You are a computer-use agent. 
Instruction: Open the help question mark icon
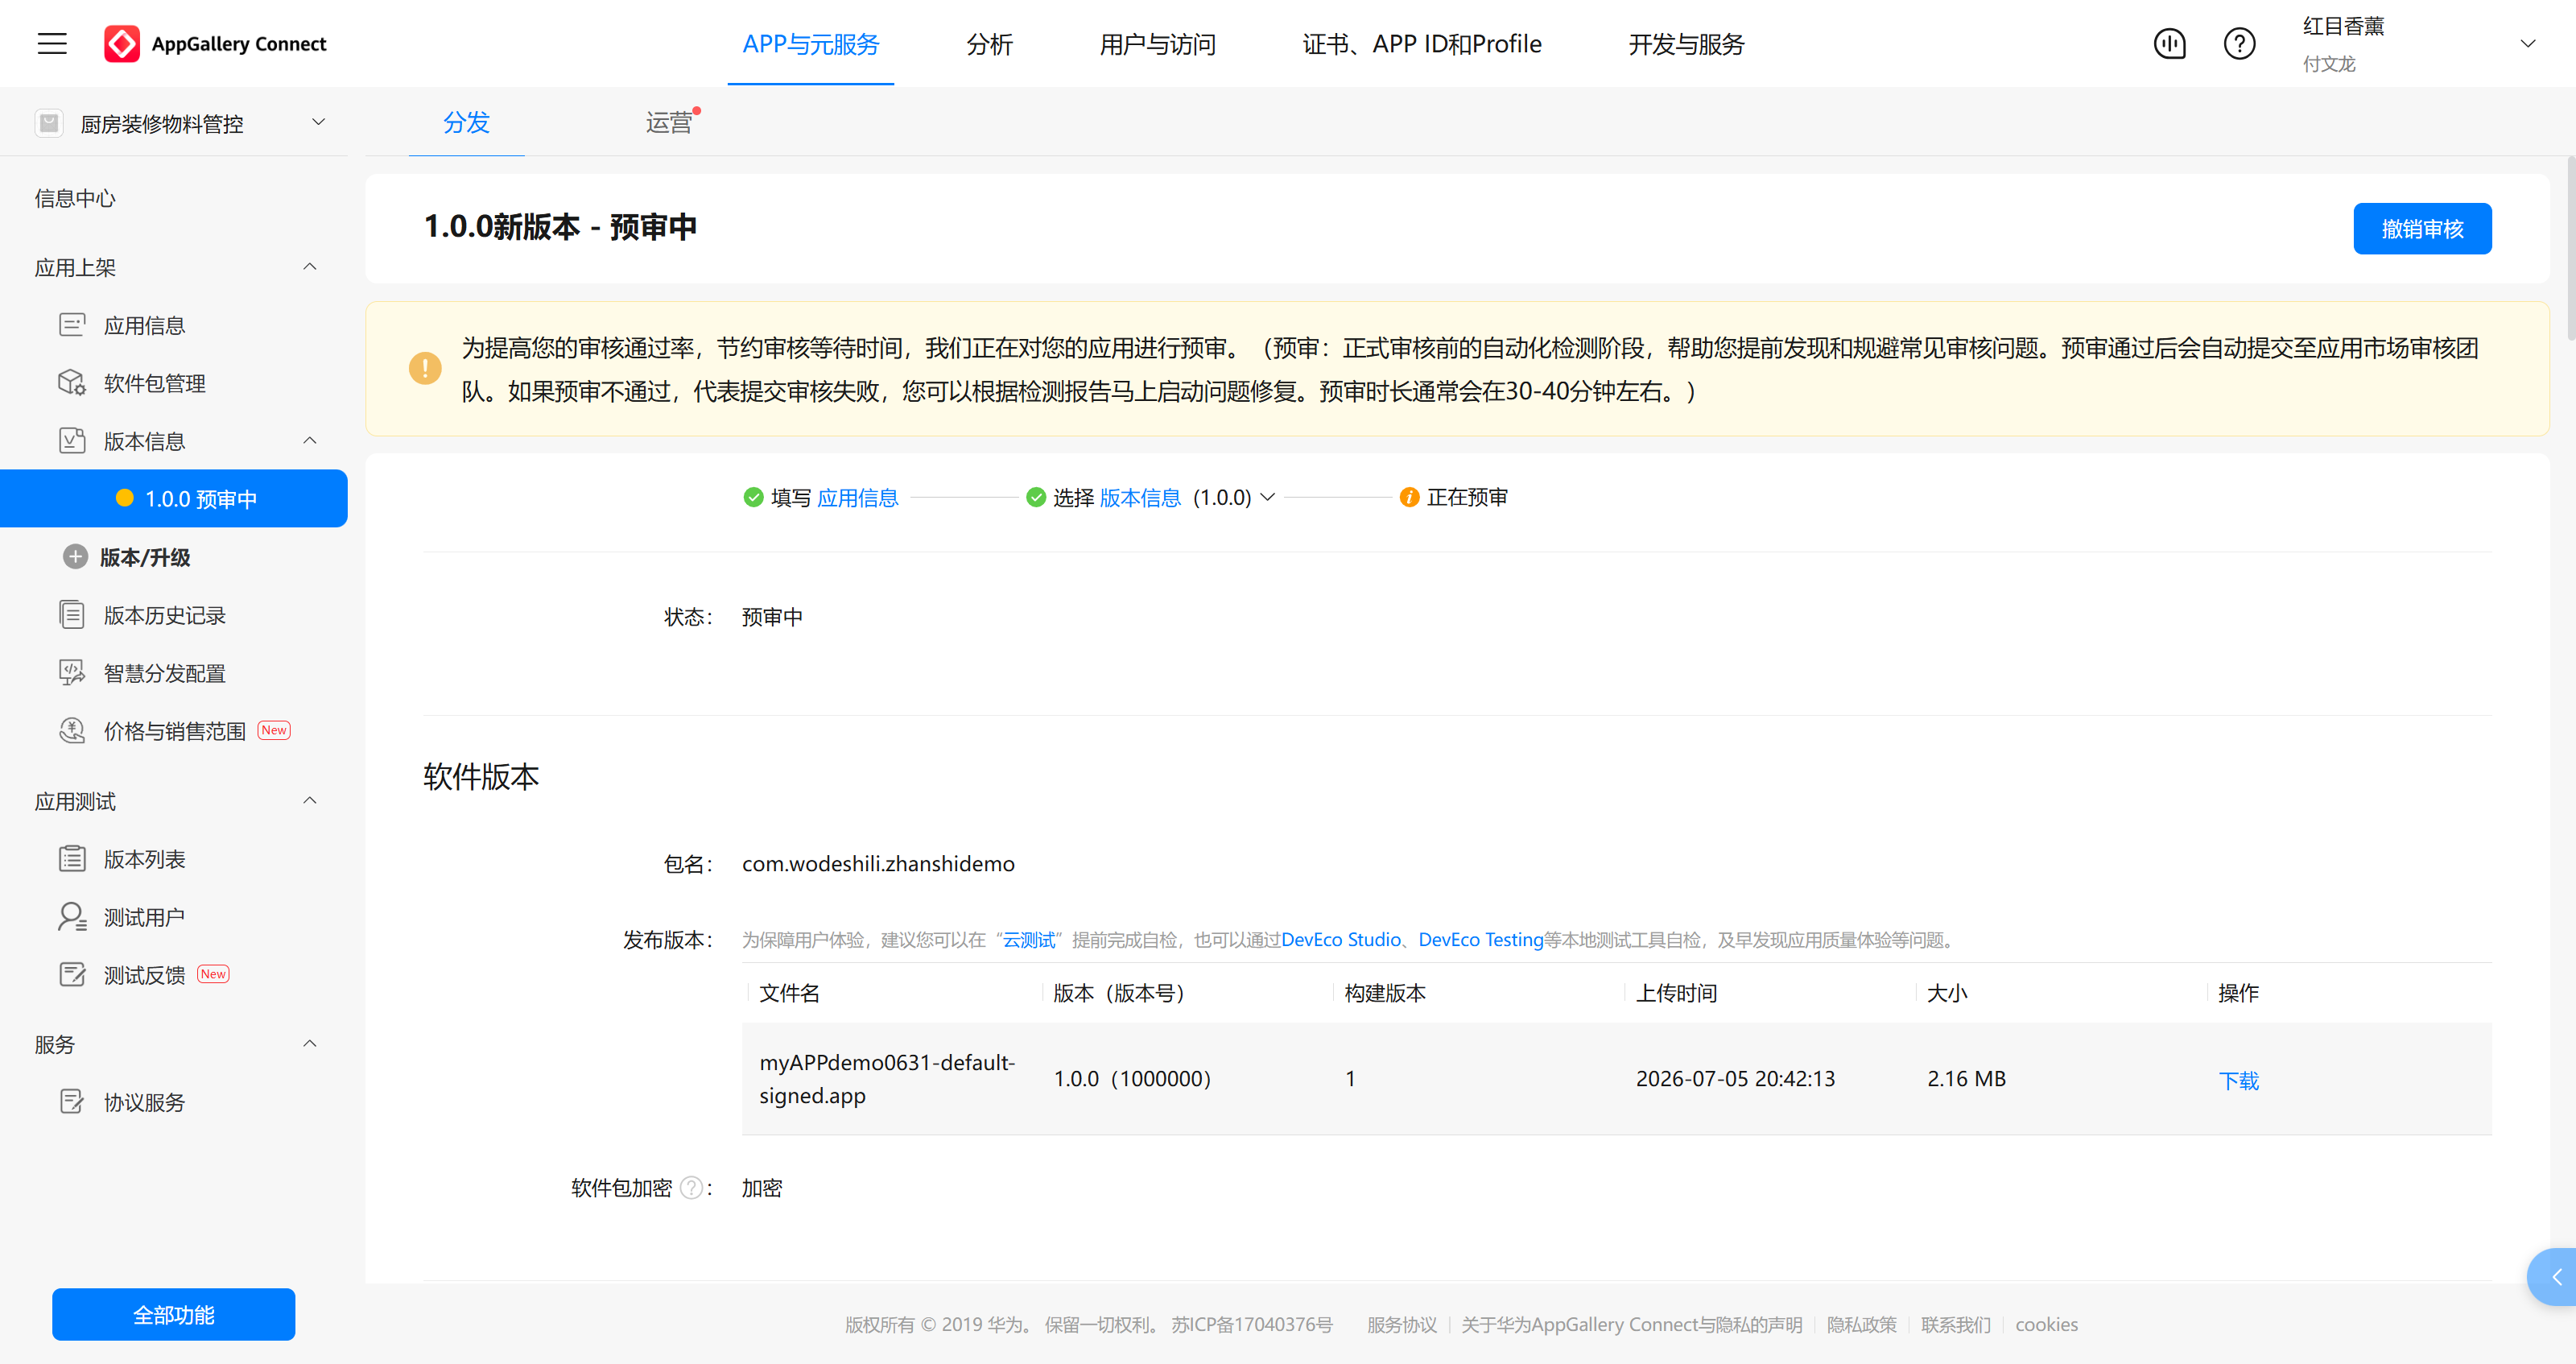tap(2239, 43)
